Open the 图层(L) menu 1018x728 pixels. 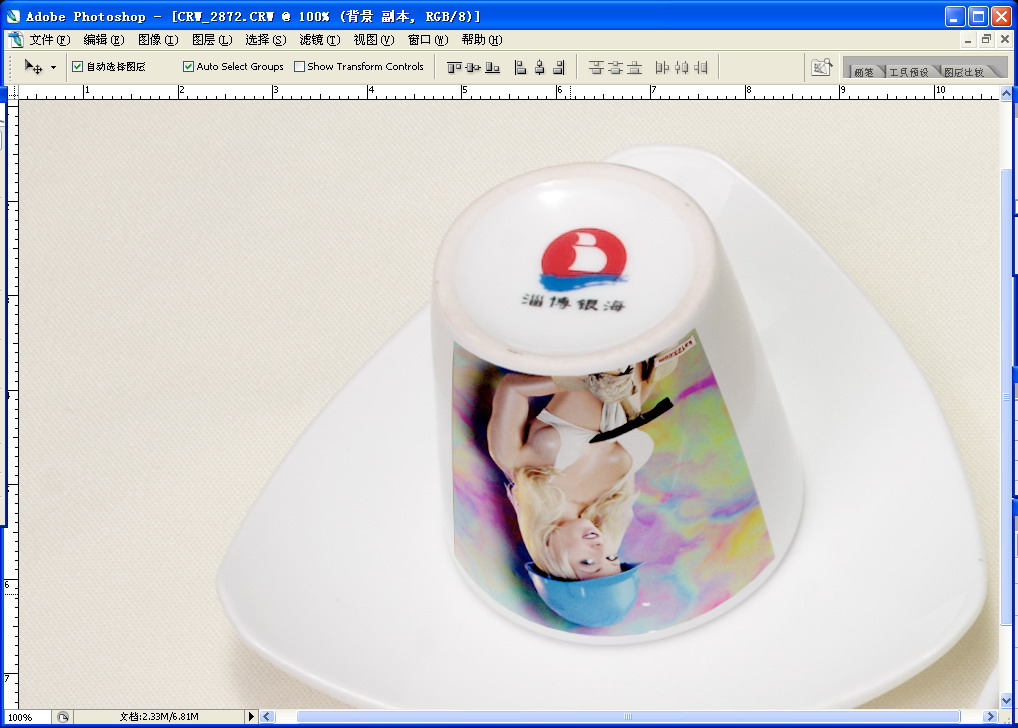point(212,40)
